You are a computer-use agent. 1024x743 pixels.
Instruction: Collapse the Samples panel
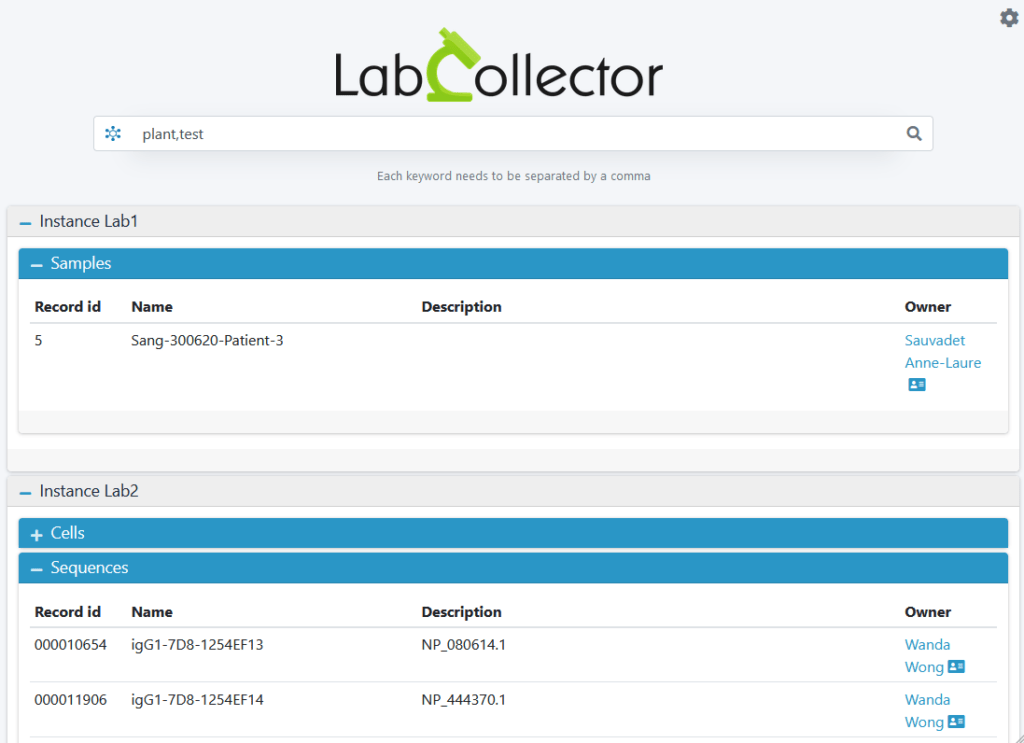click(37, 264)
